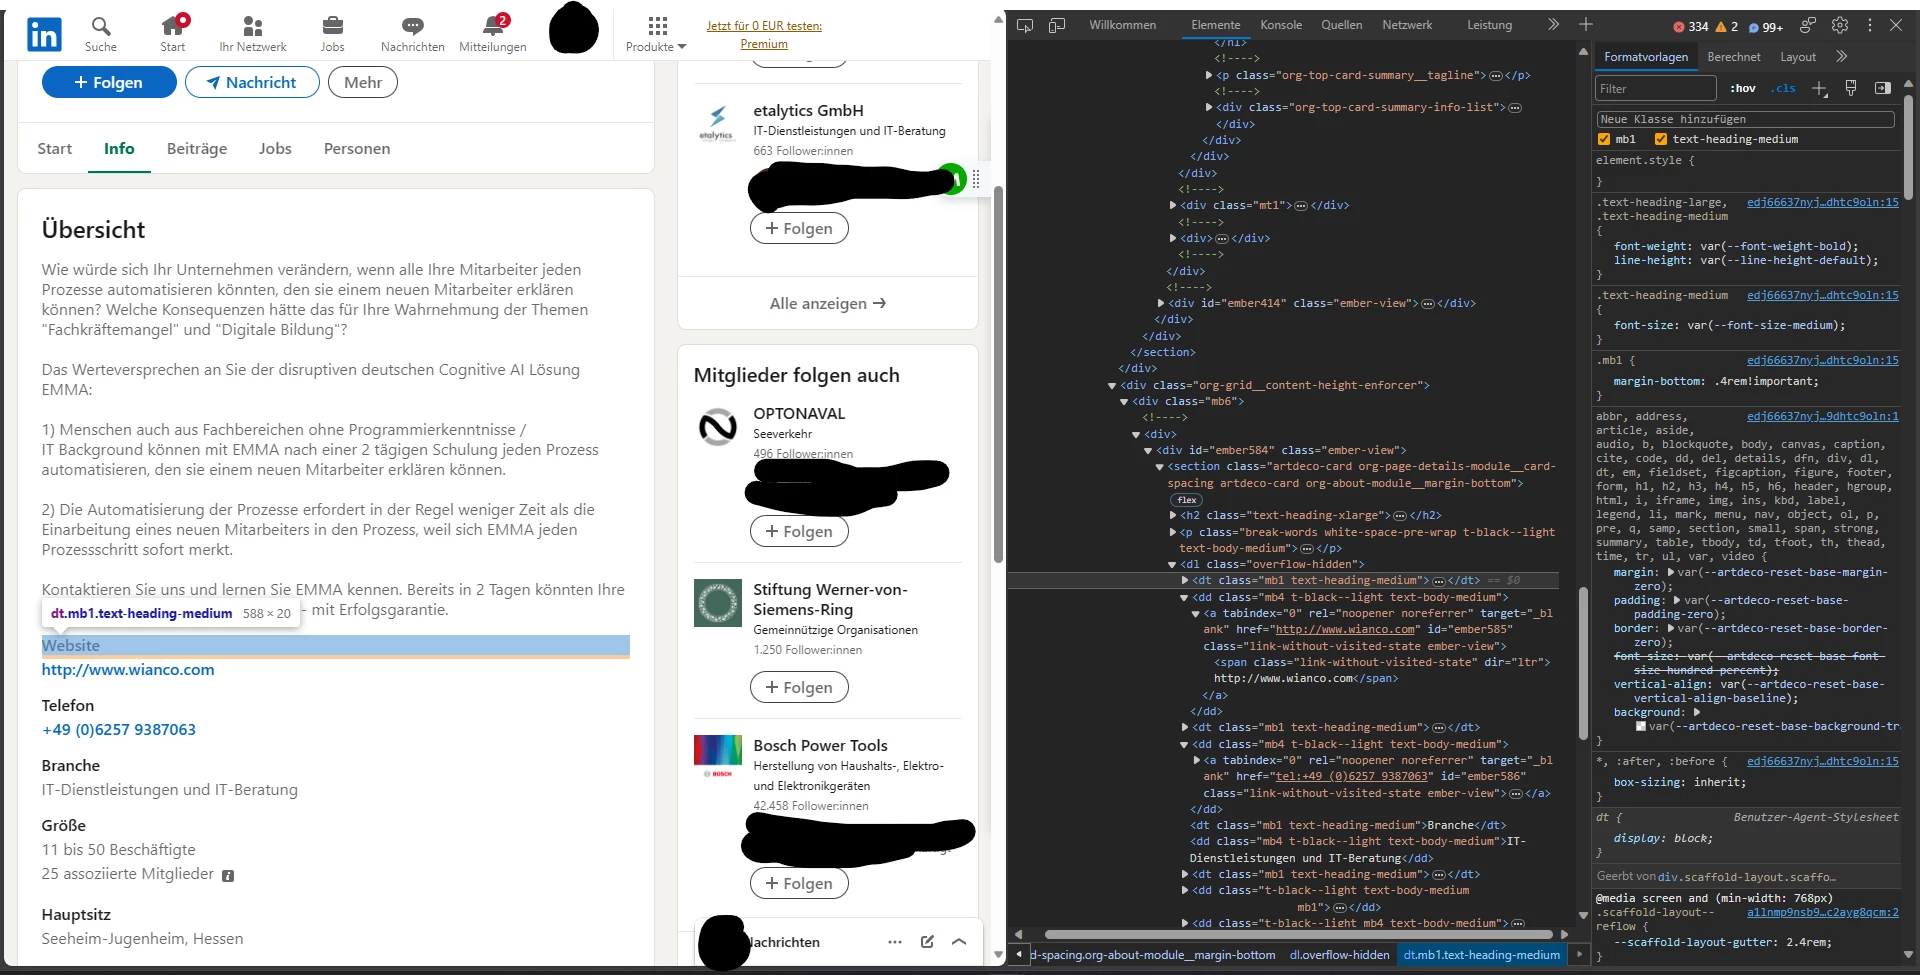Add a new DevTools tool tab
This screenshot has width=1920, height=975.
1586,25
